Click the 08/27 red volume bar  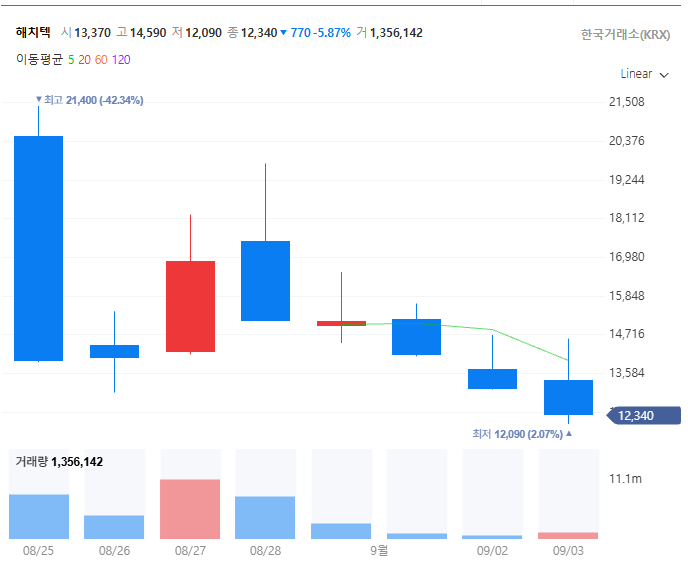pos(190,509)
